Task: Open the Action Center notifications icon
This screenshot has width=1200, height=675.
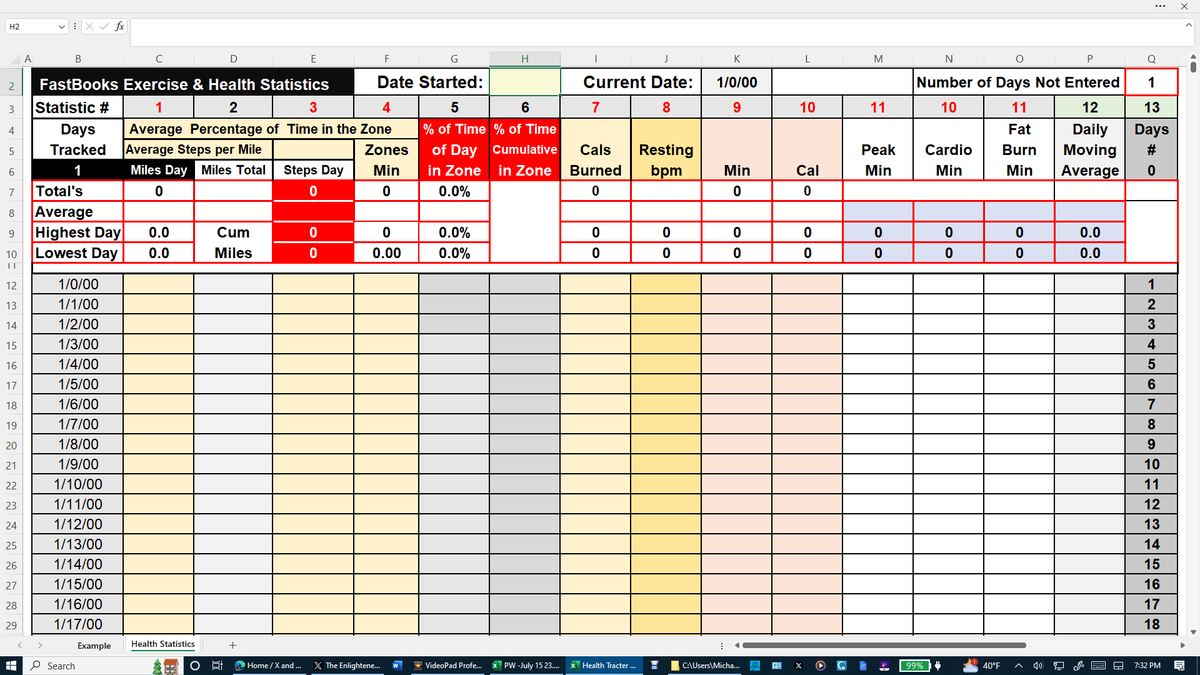Action: point(1181,665)
